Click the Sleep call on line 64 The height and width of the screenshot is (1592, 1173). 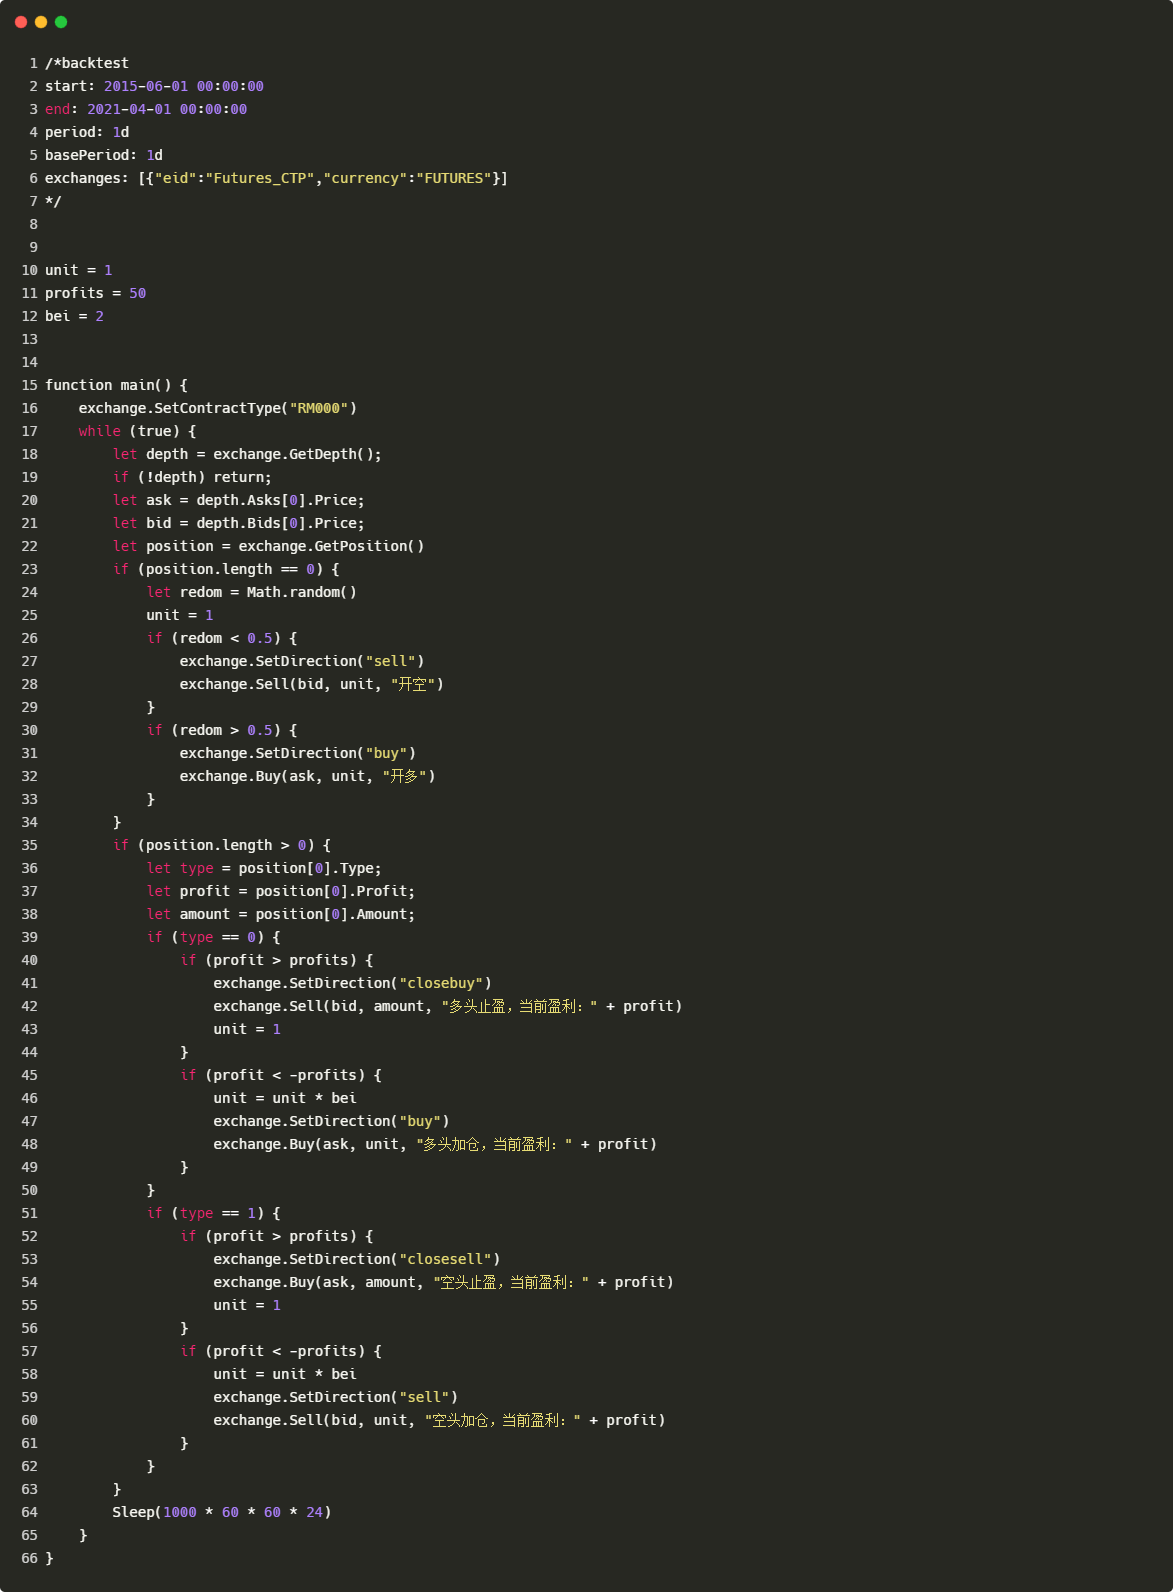222,1512
